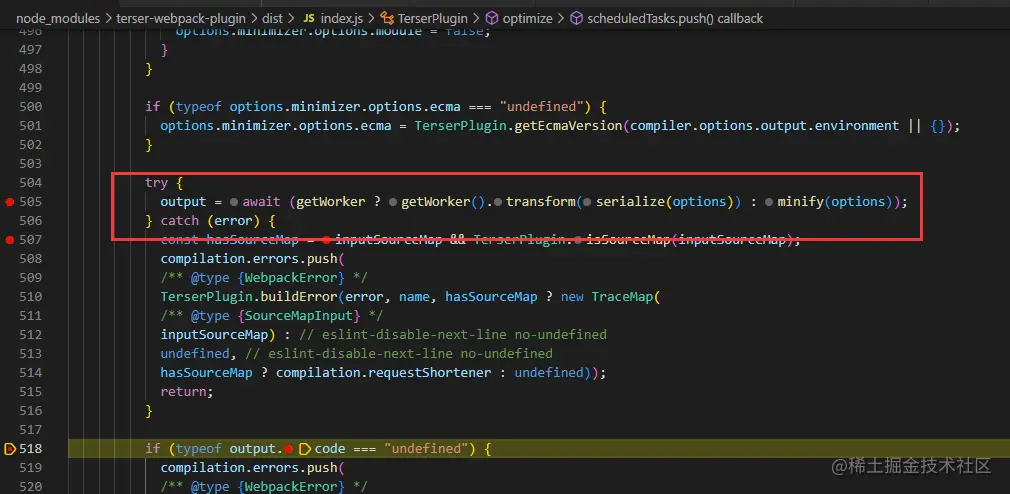
Task: Click line number 504
Action: click(x=31, y=183)
